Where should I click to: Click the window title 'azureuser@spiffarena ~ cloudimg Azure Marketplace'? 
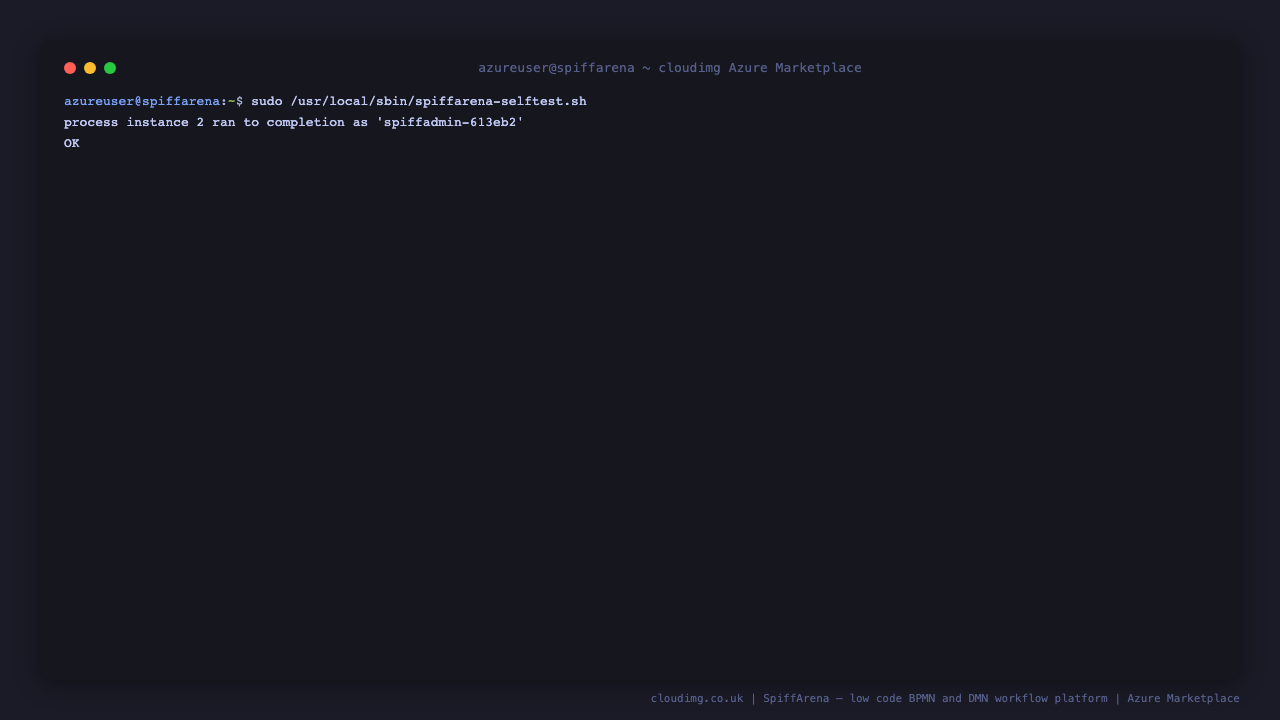(x=670, y=68)
